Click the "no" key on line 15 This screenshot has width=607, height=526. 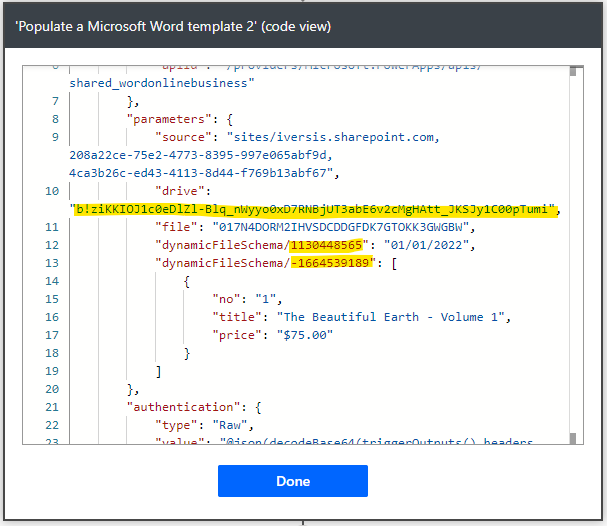click(x=226, y=299)
